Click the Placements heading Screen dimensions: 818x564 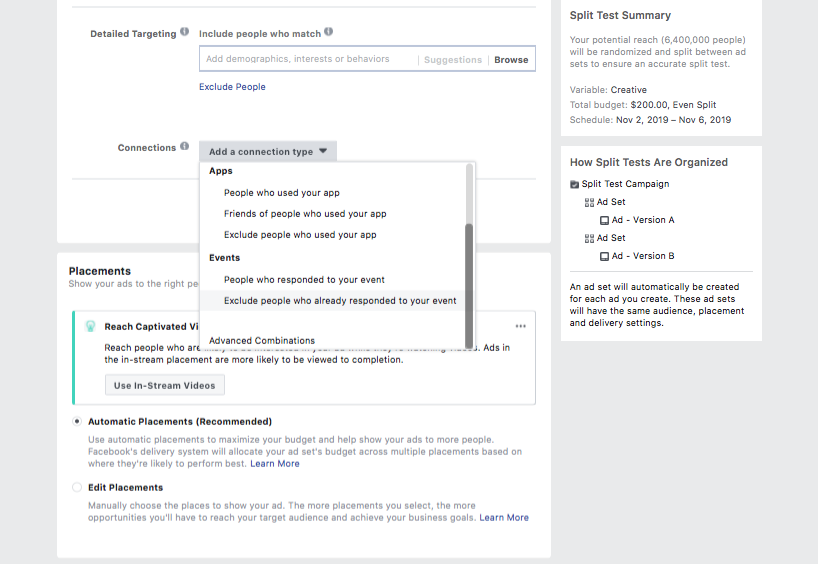[100, 271]
